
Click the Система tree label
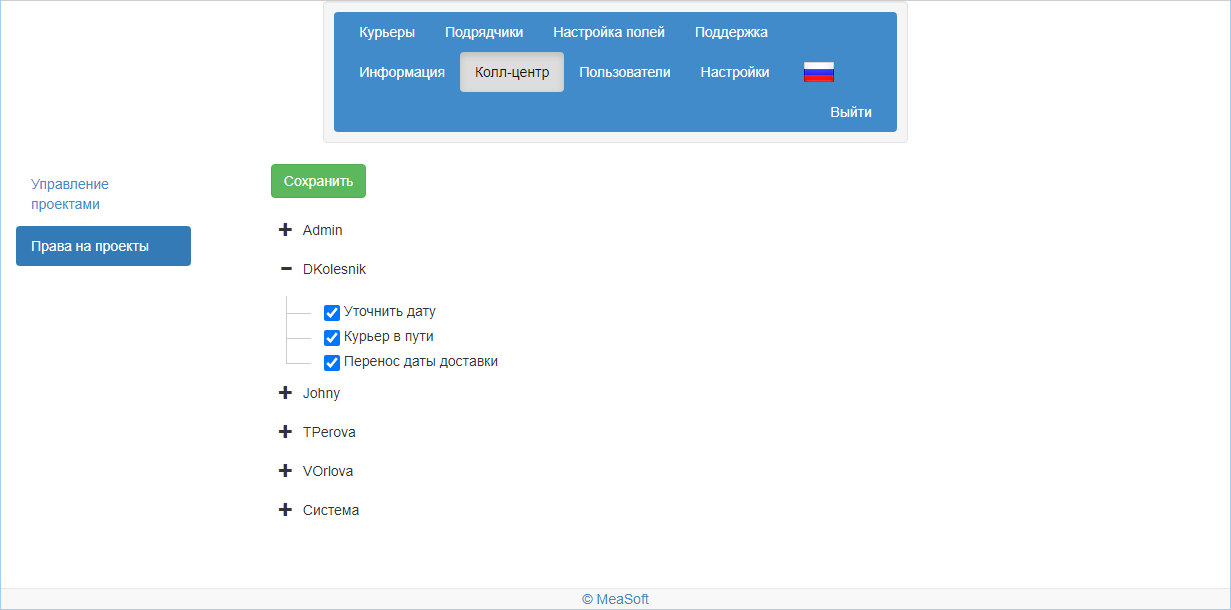[x=331, y=510]
